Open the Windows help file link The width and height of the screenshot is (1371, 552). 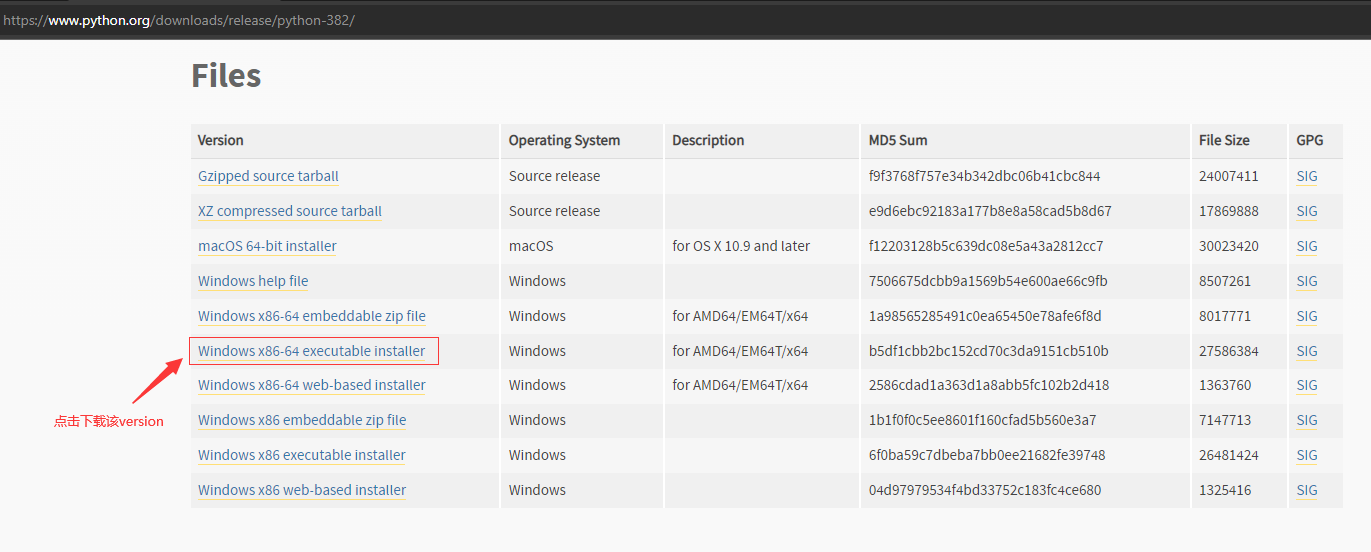pyautogui.click(x=253, y=281)
